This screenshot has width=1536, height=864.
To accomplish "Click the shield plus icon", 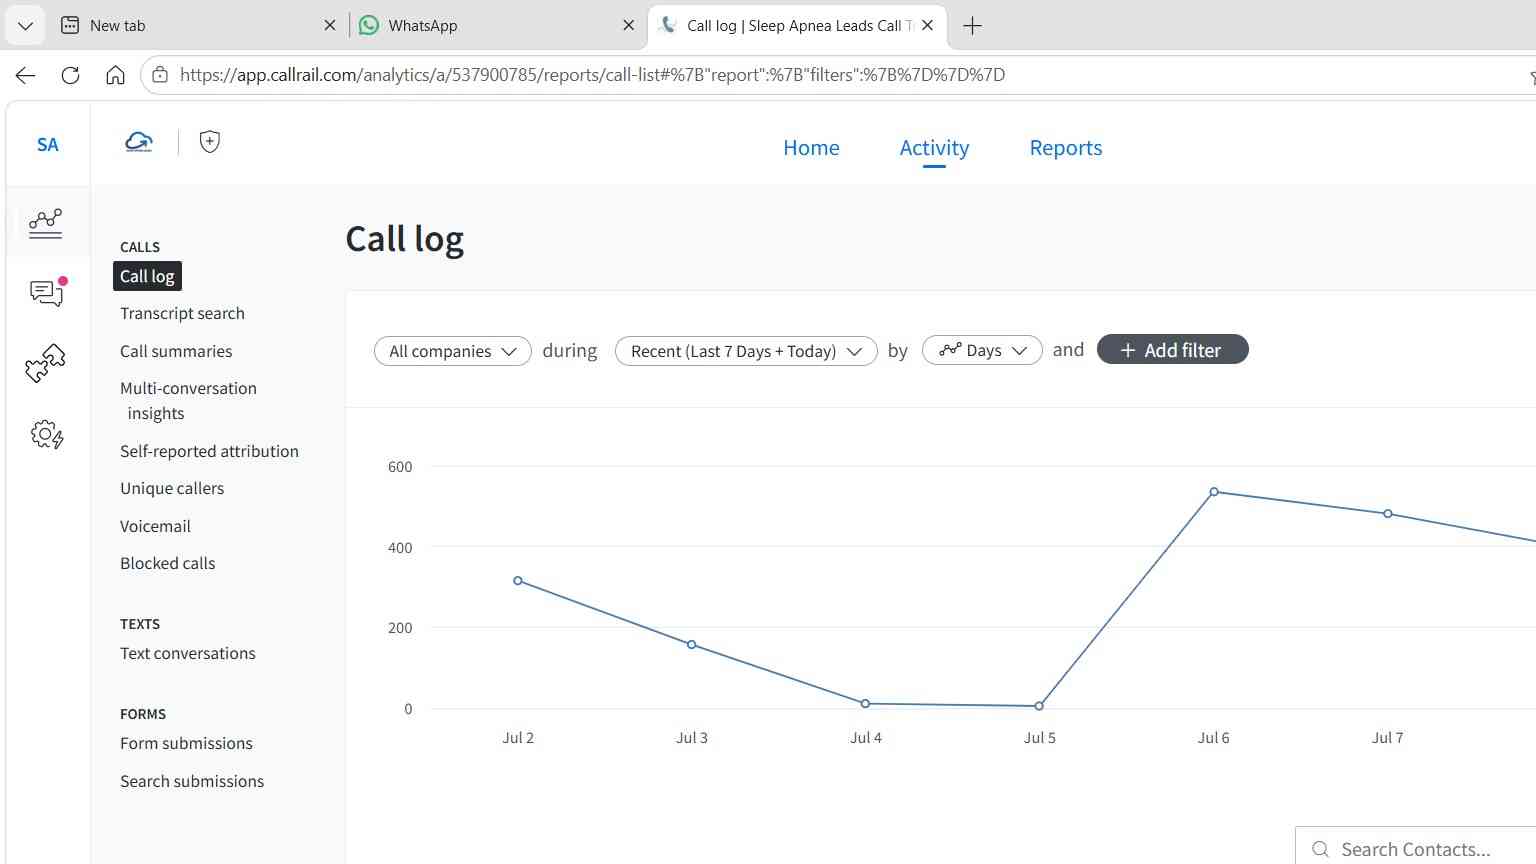I will [x=210, y=142].
